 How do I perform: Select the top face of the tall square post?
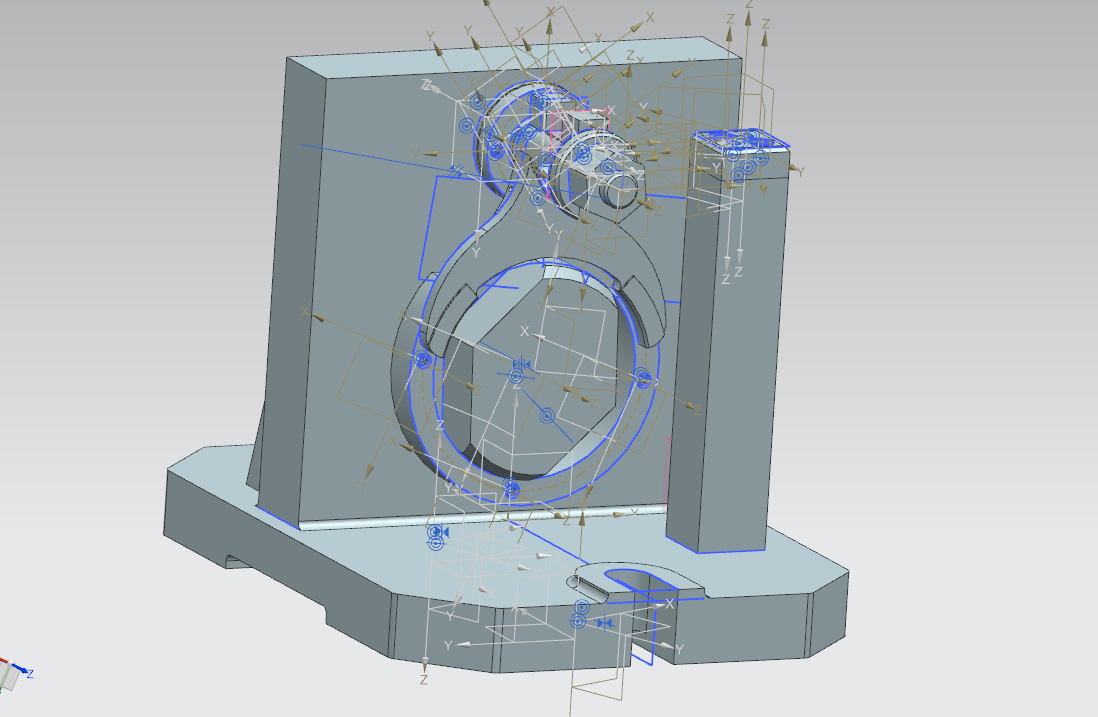[742, 140]
